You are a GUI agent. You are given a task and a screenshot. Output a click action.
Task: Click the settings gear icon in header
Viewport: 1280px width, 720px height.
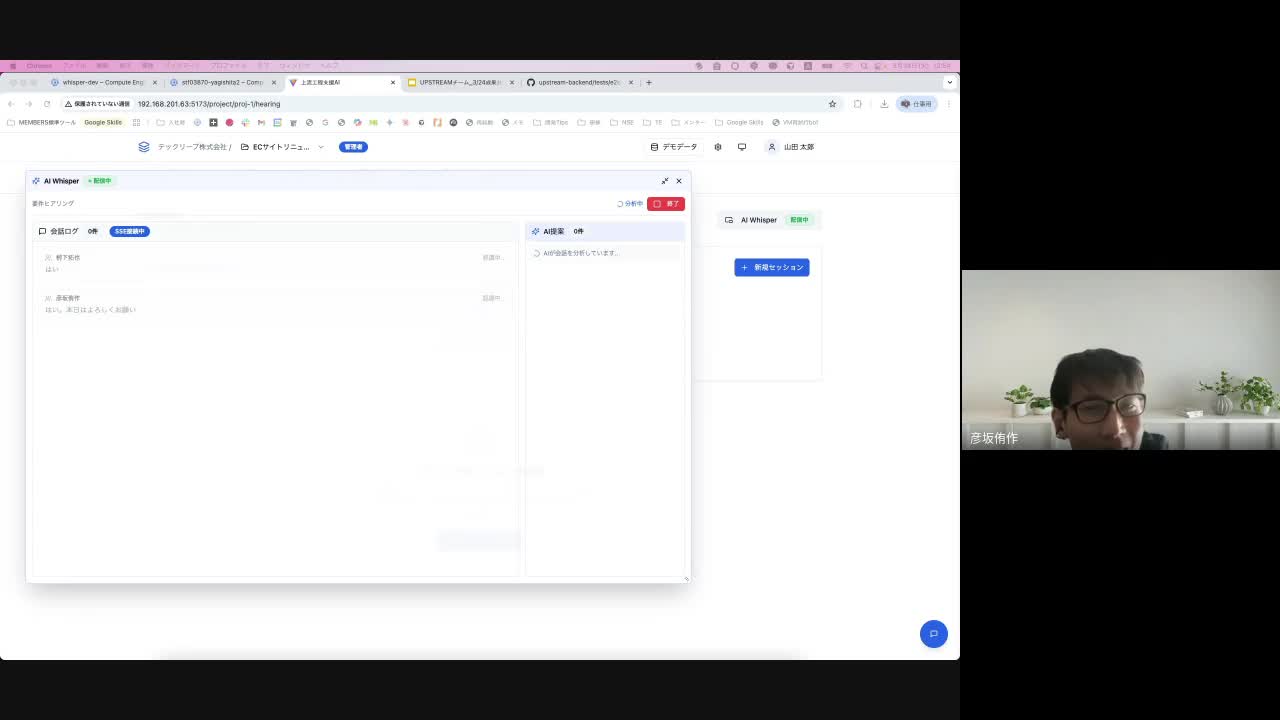pyautogui.click(x=718, y=147)
